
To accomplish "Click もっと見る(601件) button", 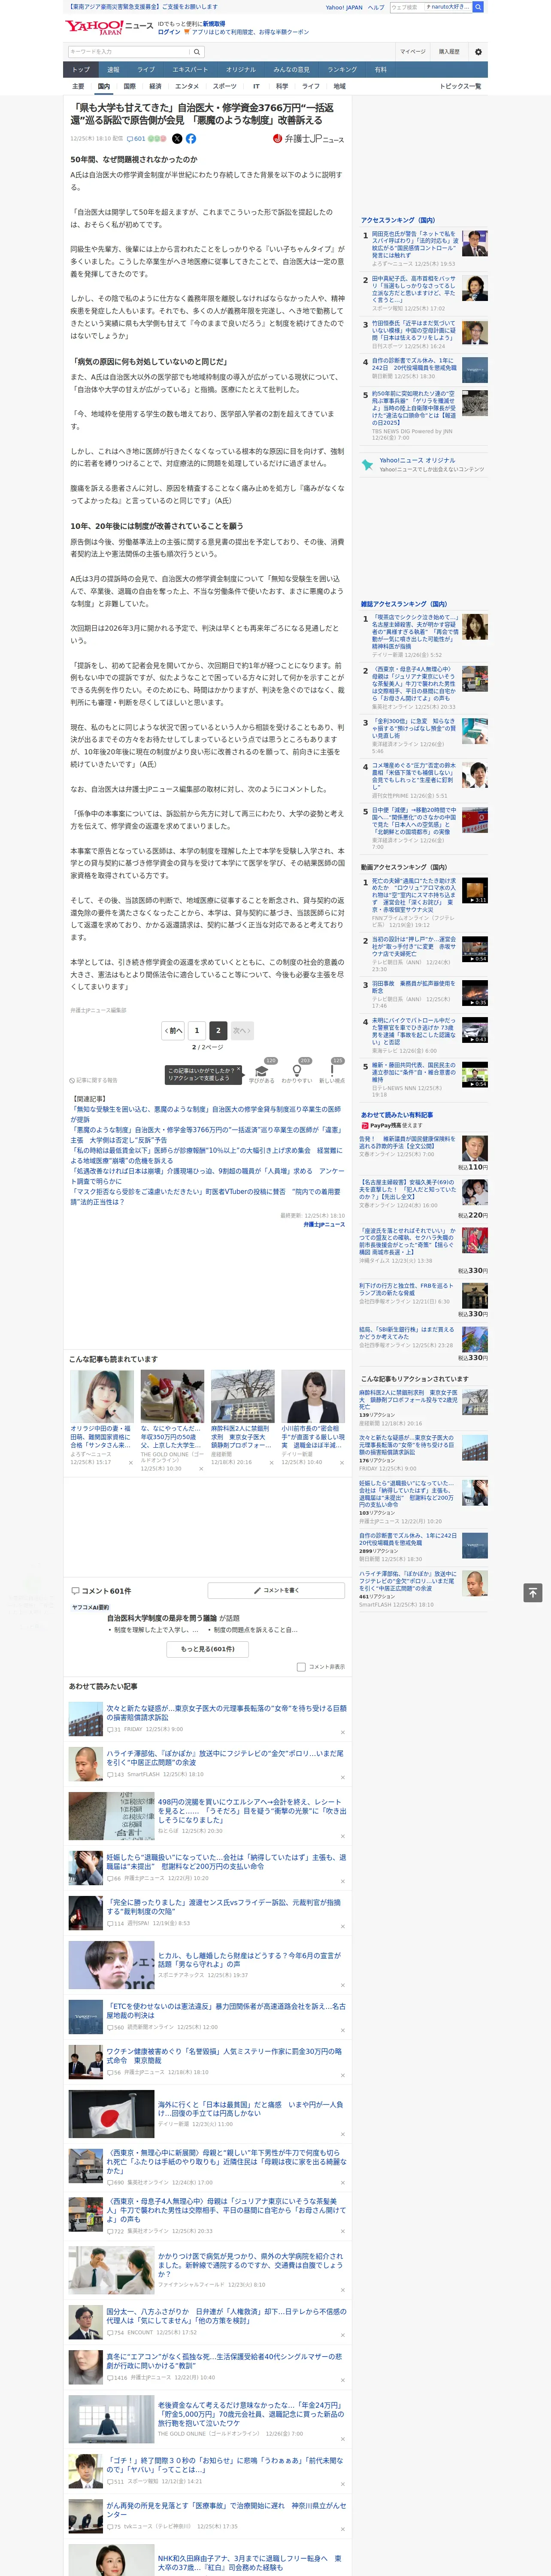I will (208, 1649).
